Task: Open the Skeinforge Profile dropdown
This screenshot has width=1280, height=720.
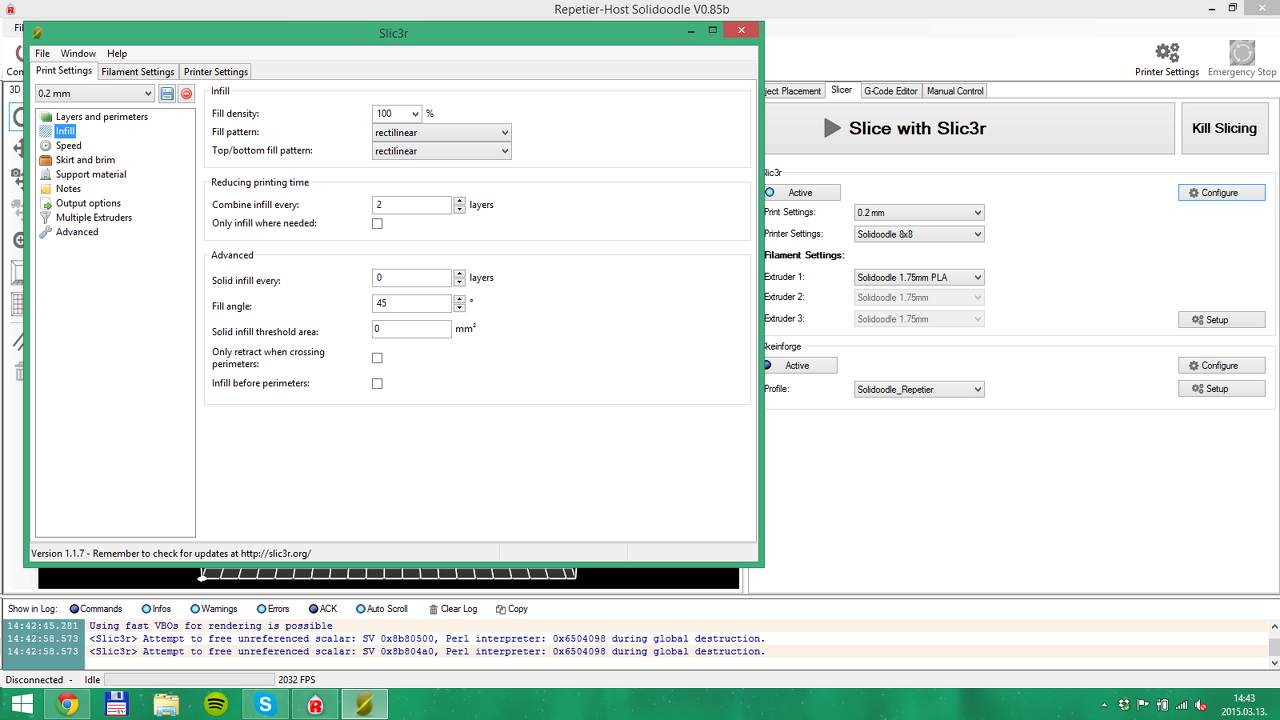Action: 919,389
